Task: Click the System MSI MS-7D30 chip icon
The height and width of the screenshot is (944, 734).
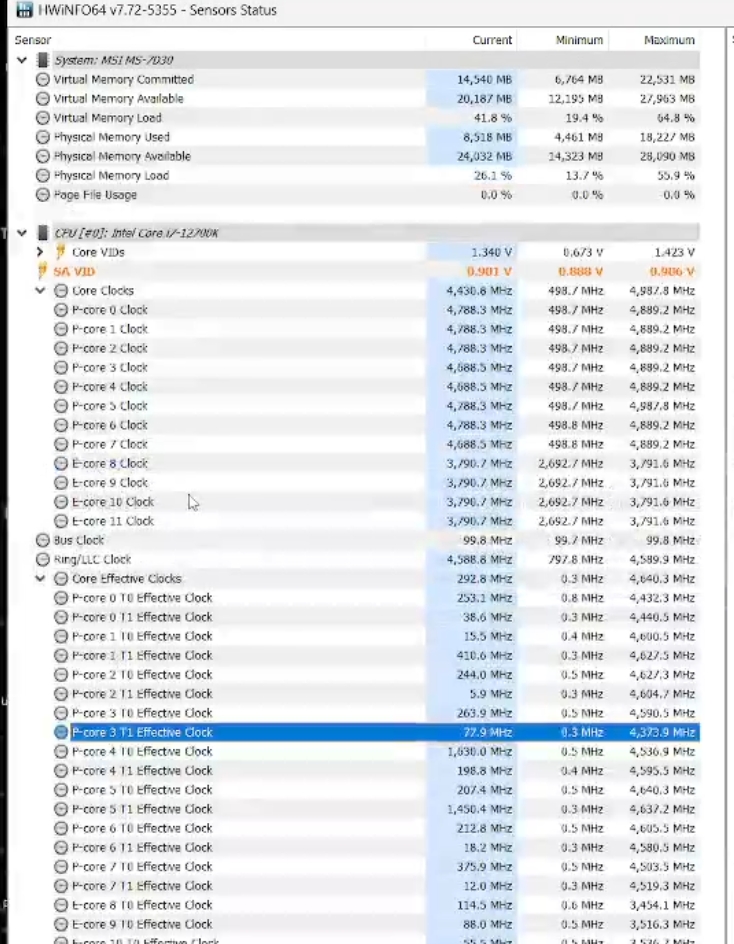Action: (43, 60)
